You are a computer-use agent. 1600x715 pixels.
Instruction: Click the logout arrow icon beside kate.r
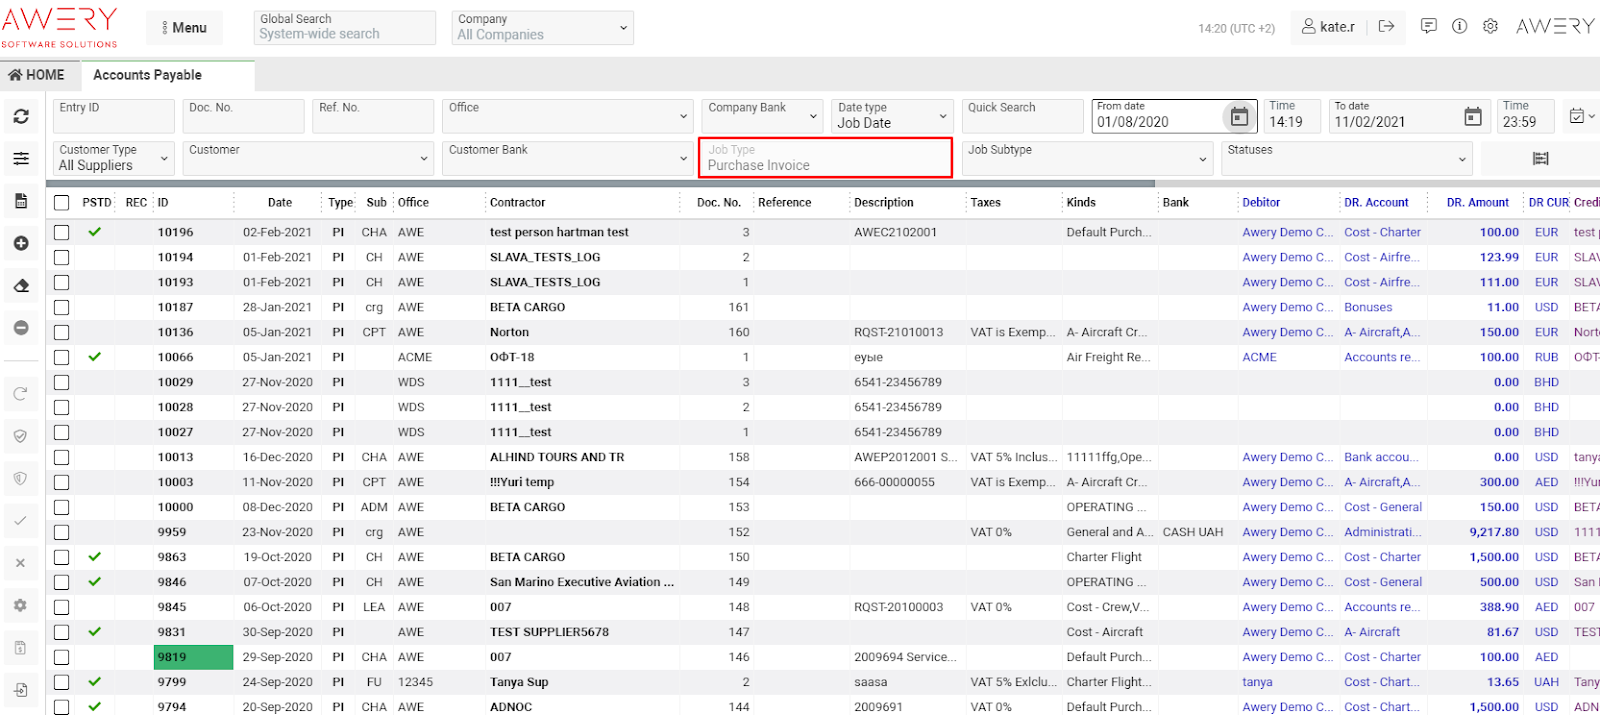pyautogui.click(x=1386, y=27)
